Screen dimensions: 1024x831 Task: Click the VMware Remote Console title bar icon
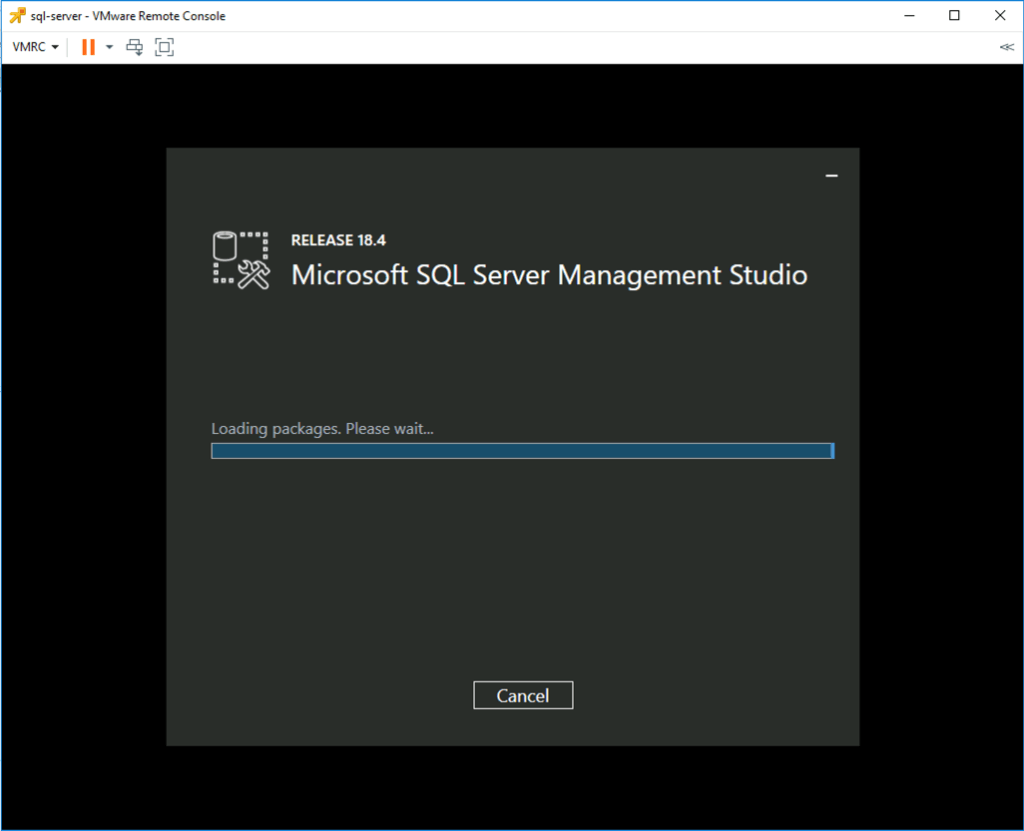pyautogui.click(x=16, y=16)
